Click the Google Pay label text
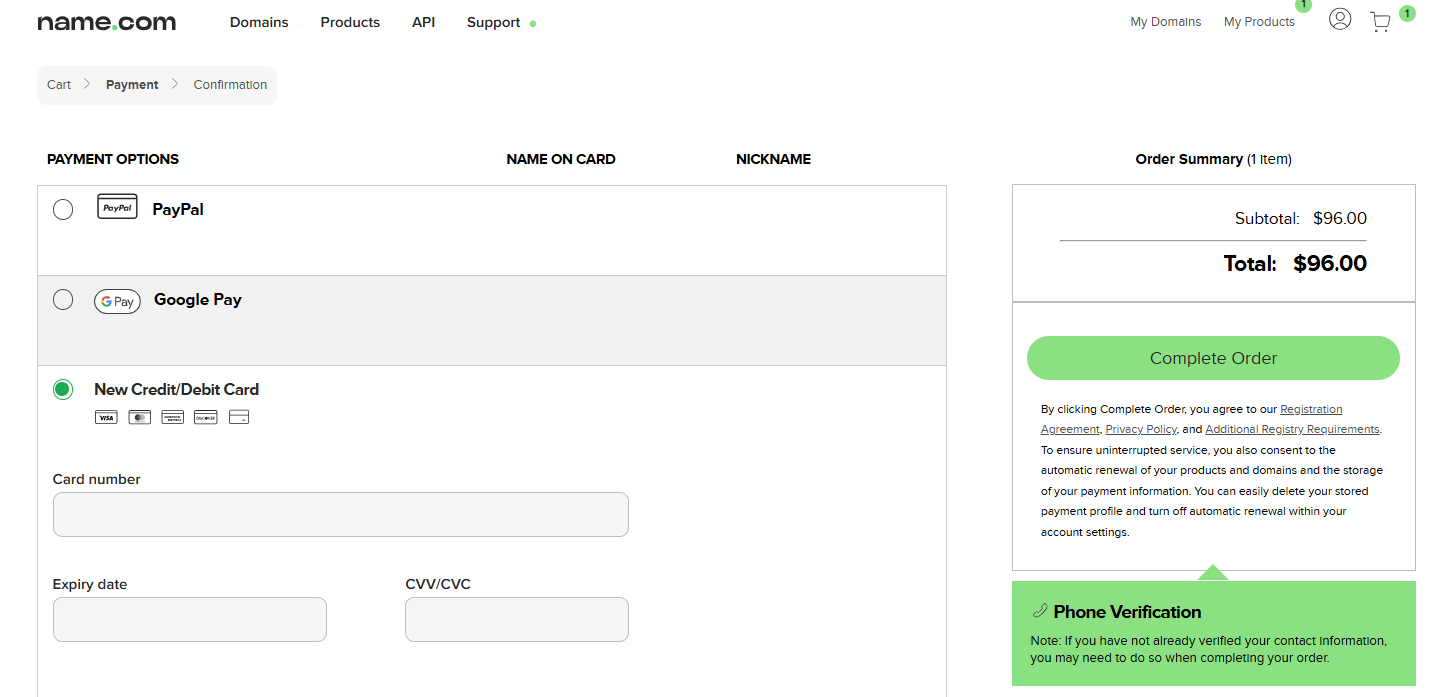Viewport: 1450px width, 697px height. point(198,299)
